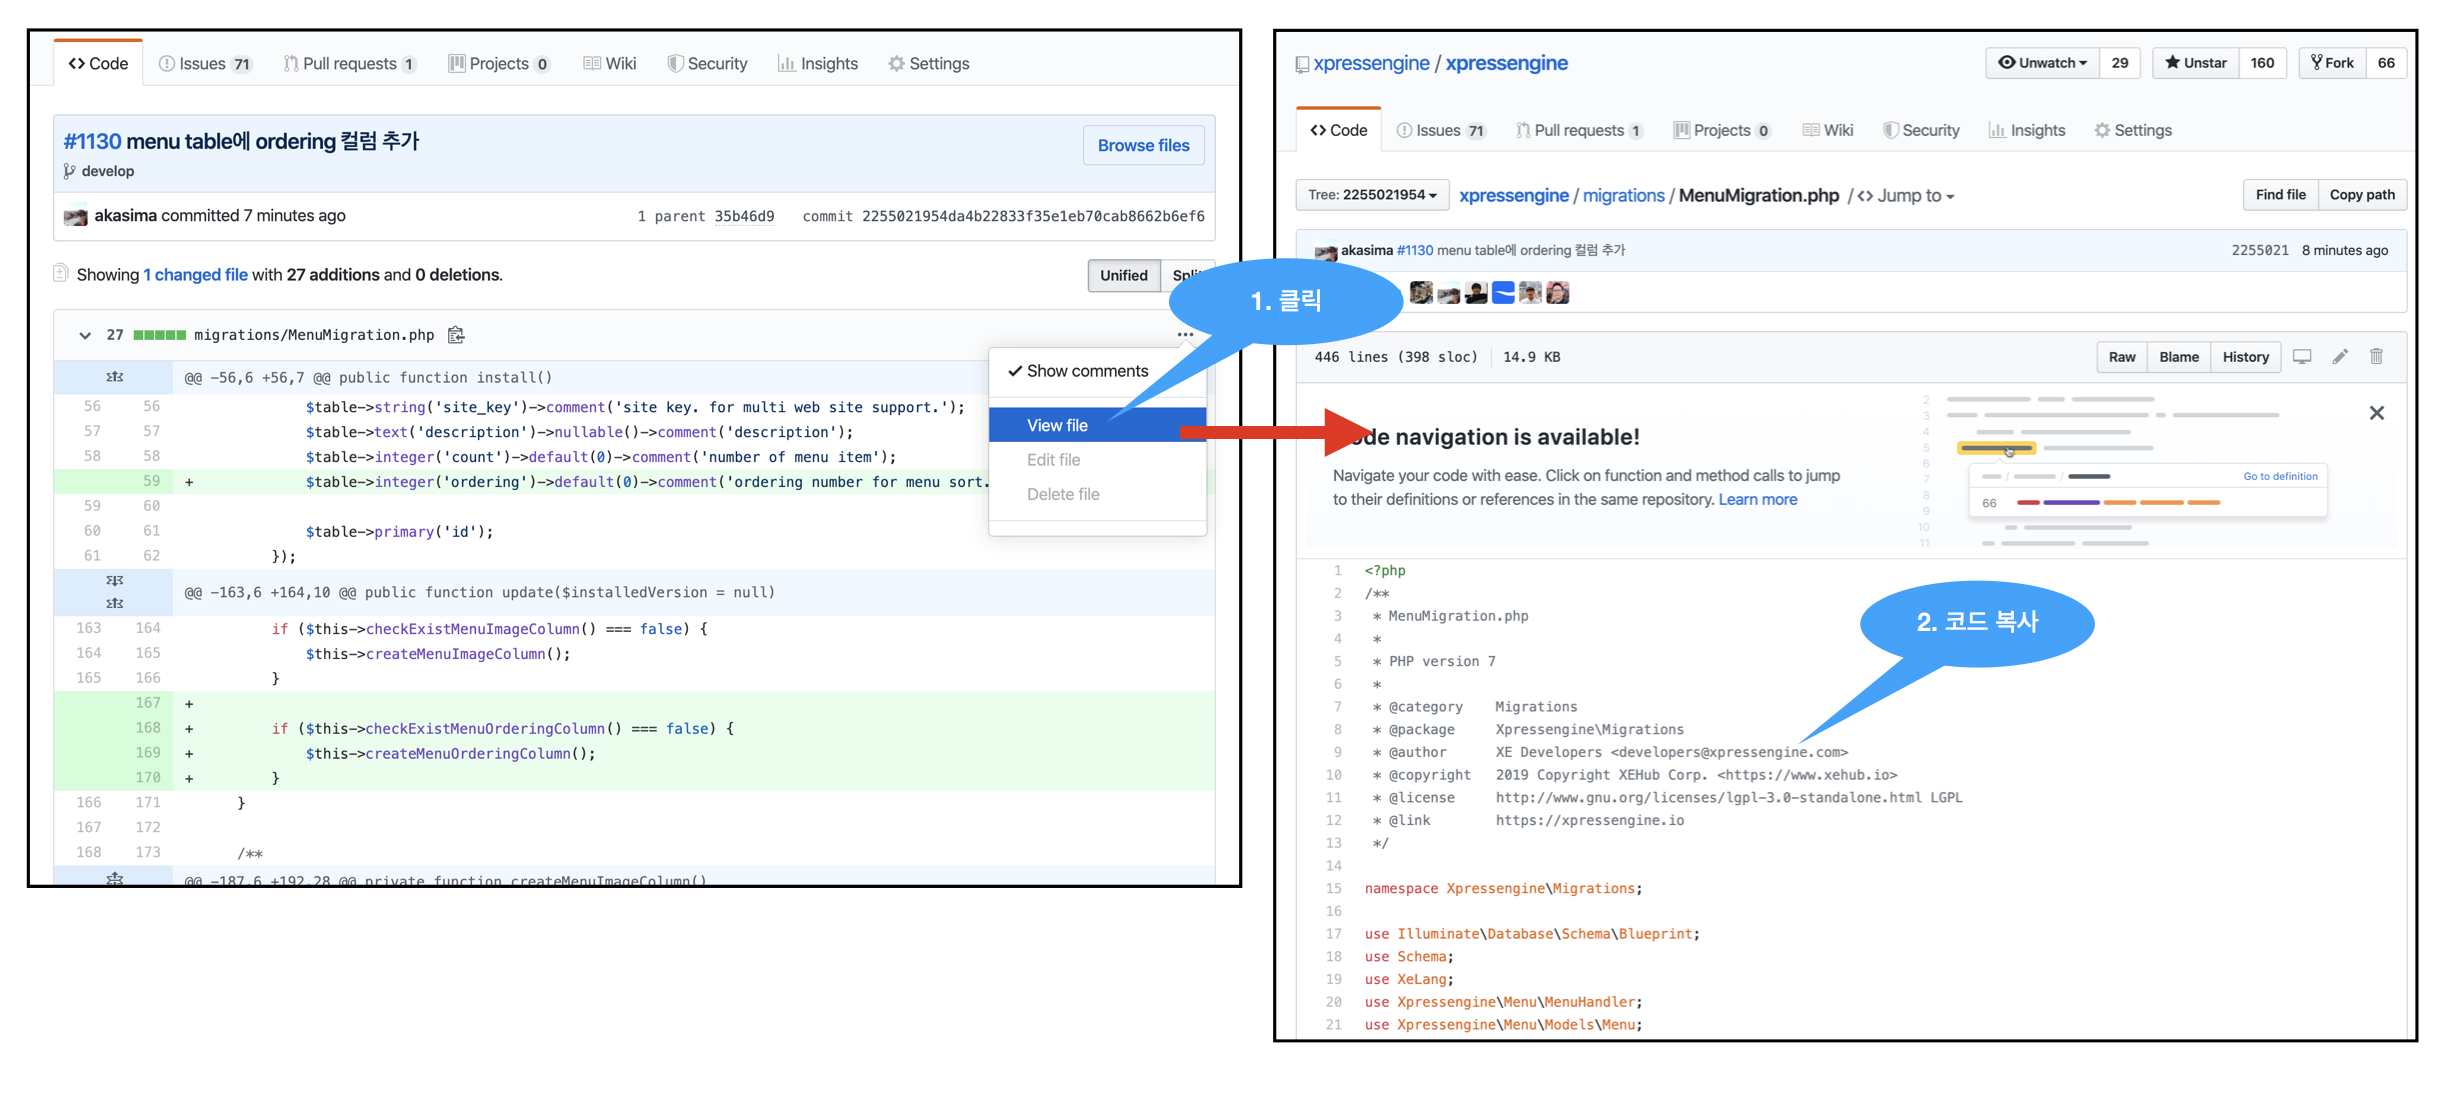
Task: Copy the migrations/MenuMigration.php path icon
Action: pos(456,335)
